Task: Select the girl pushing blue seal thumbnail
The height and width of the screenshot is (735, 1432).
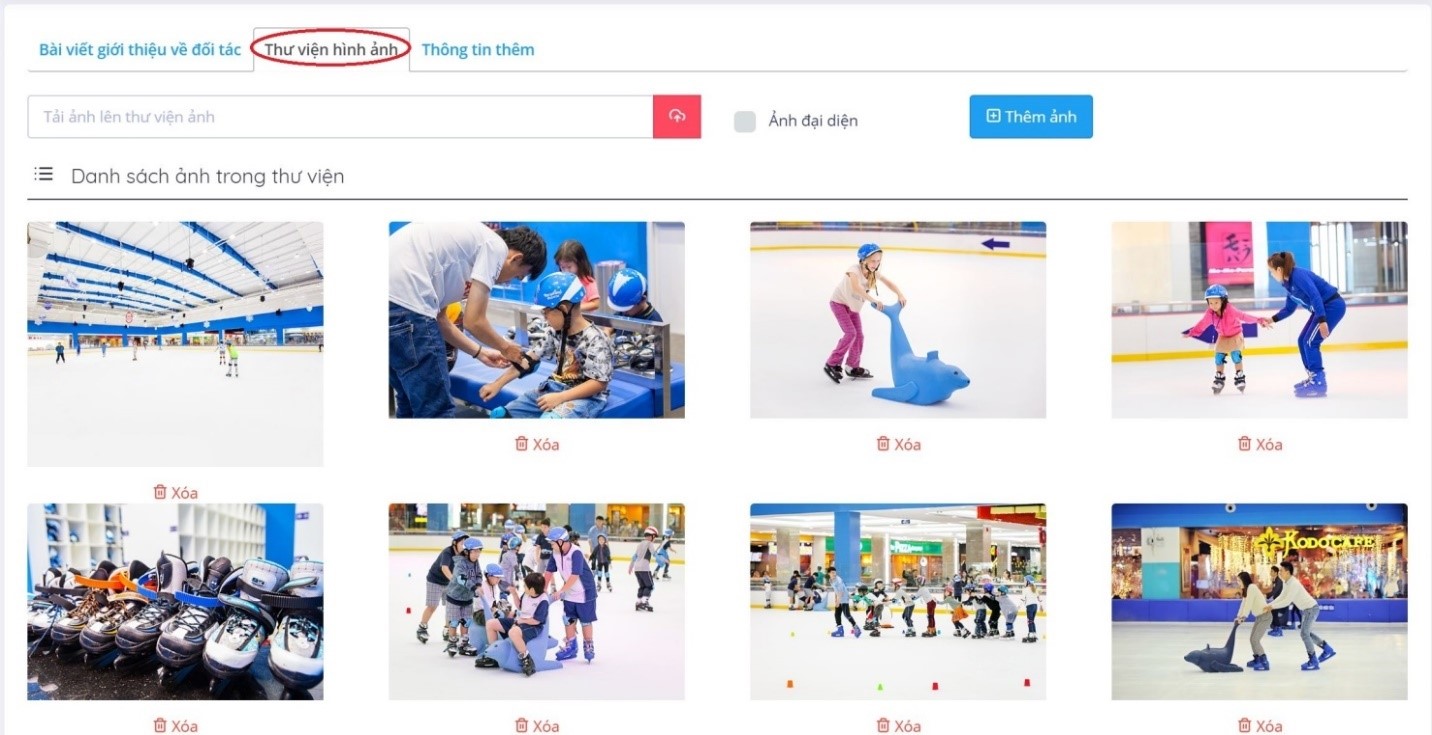Action: coord(898,320)
